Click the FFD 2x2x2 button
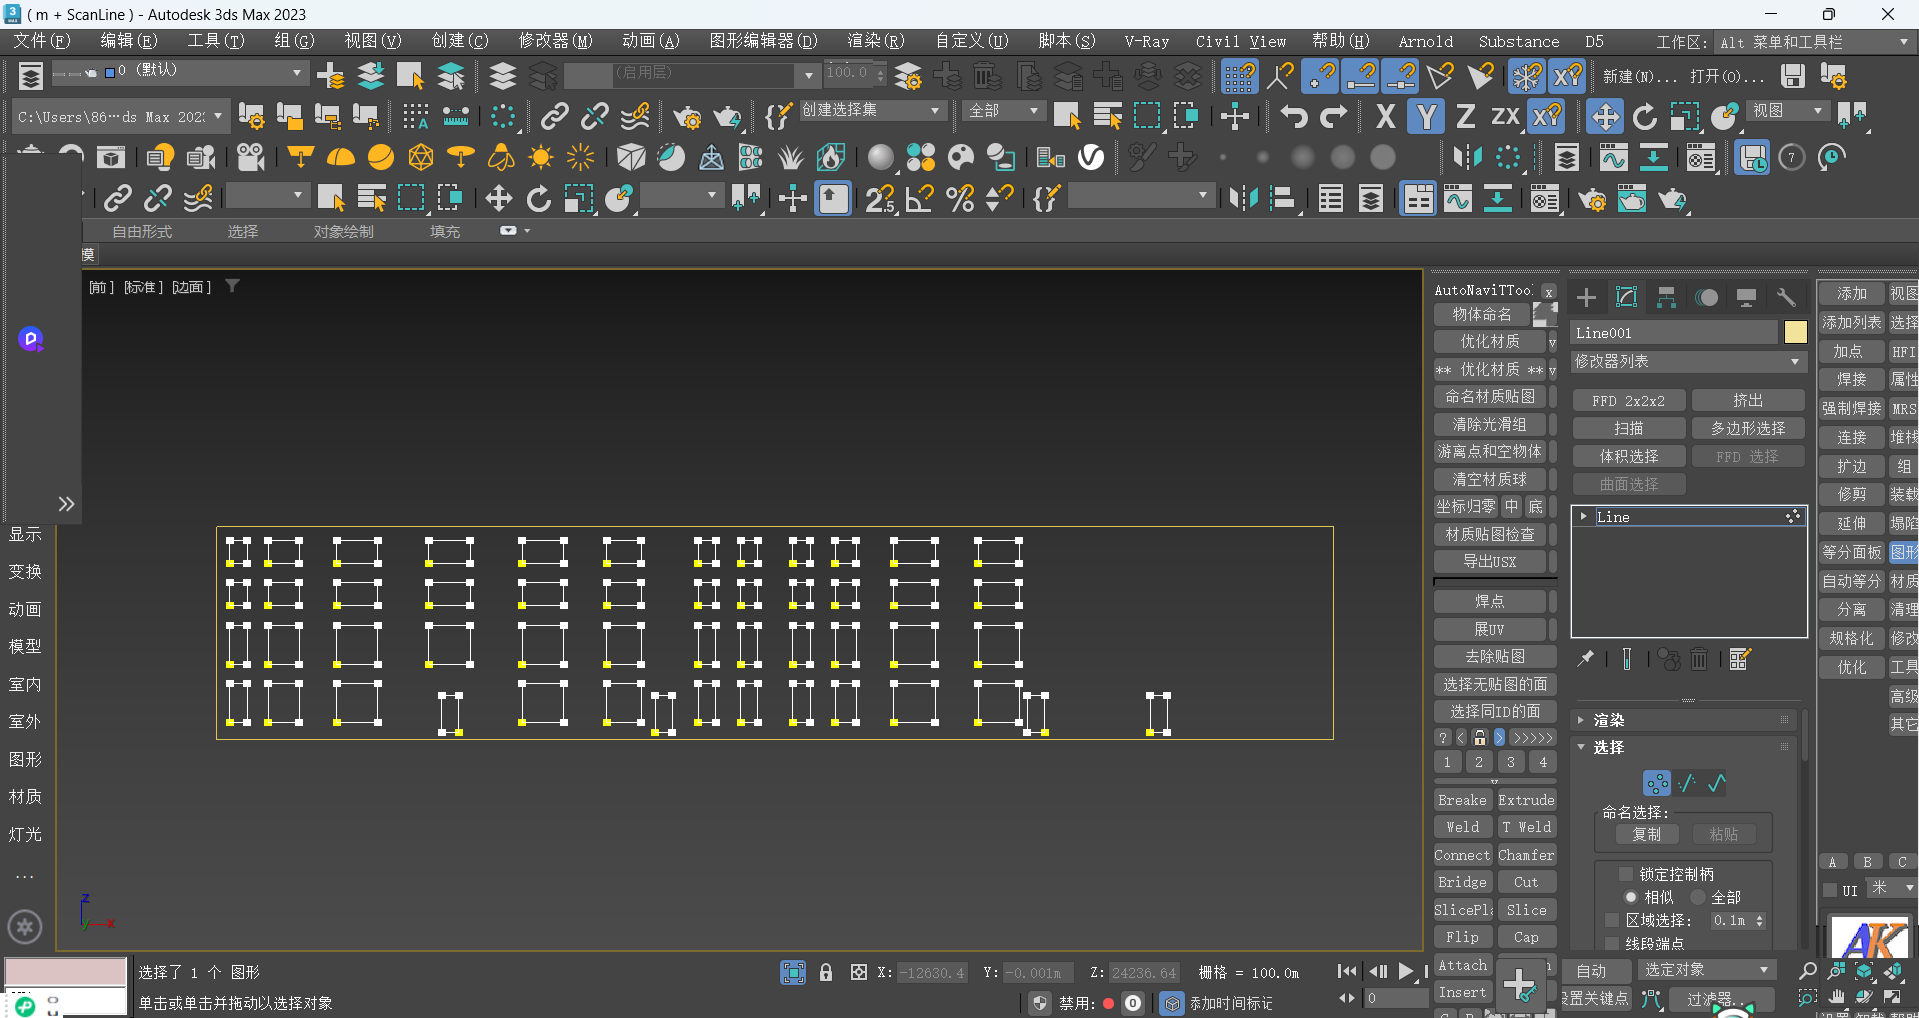The image size is (1919, 1018). tap(1628, 400)
